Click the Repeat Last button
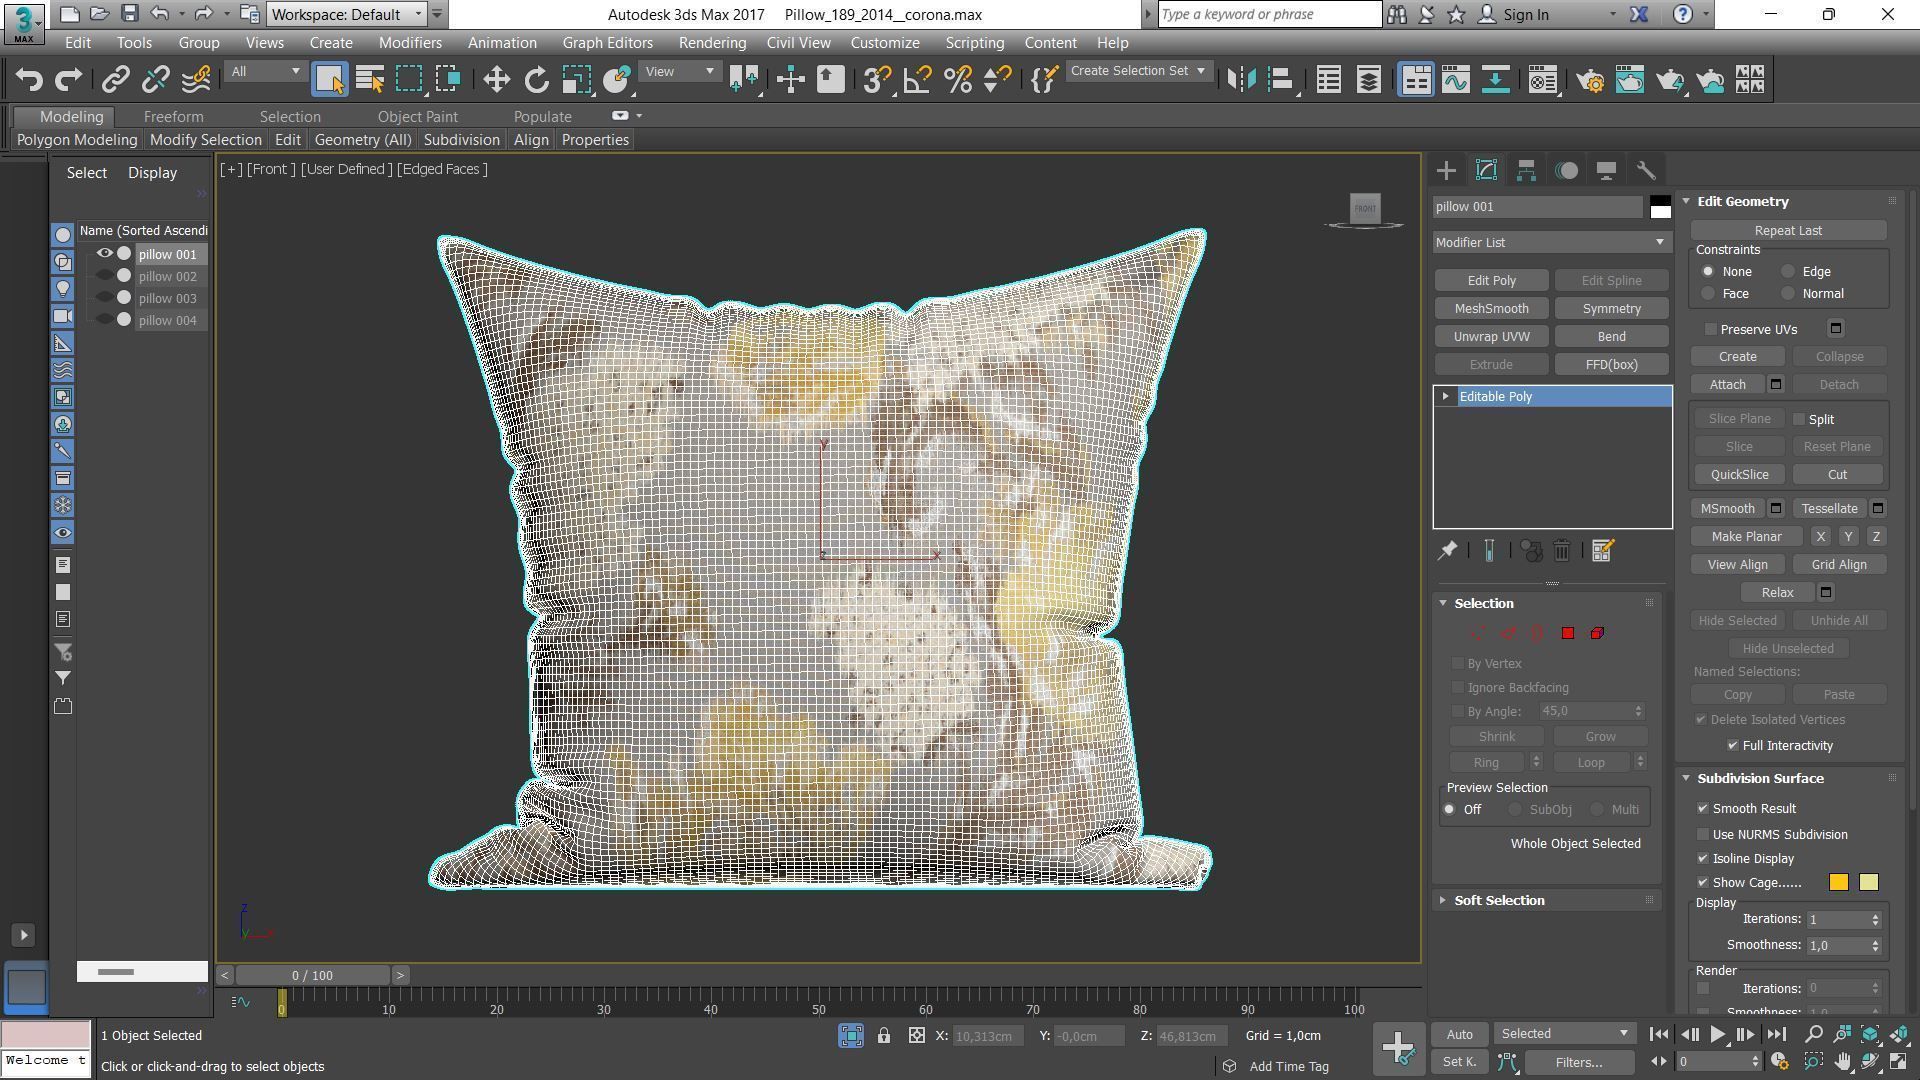Viewport: 1920px width, 1080px height. click(1788, 231)
